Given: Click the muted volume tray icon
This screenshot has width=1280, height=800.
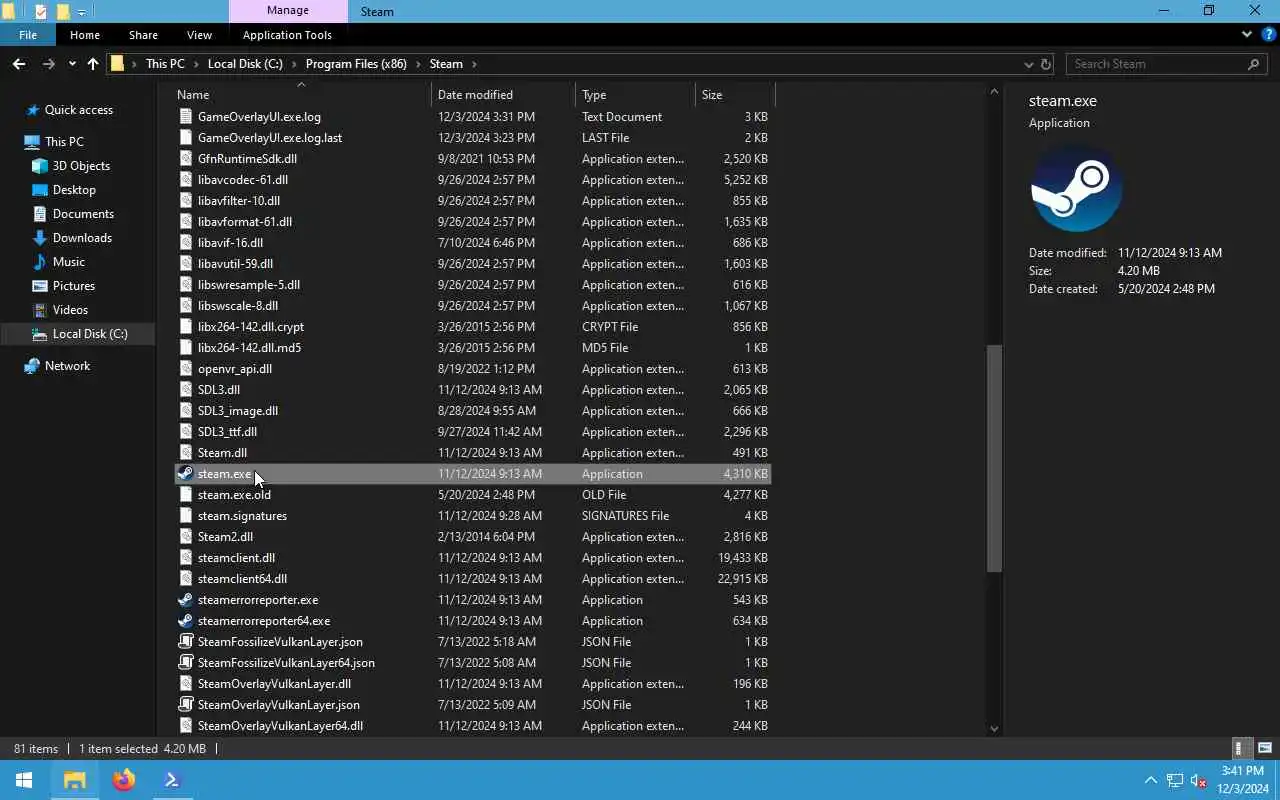Looking at the screenshot, I should [x=1199, y=780].
